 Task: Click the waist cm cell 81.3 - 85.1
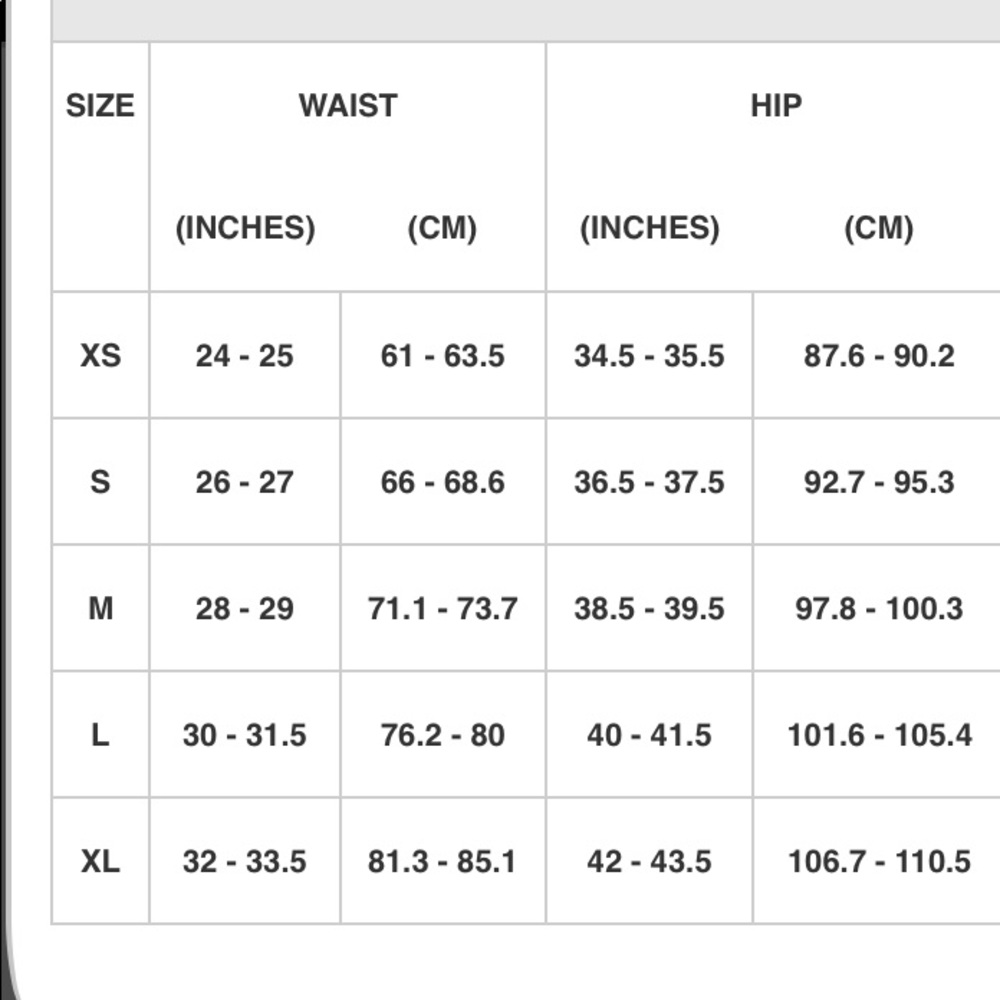click(x=442, y=861)
